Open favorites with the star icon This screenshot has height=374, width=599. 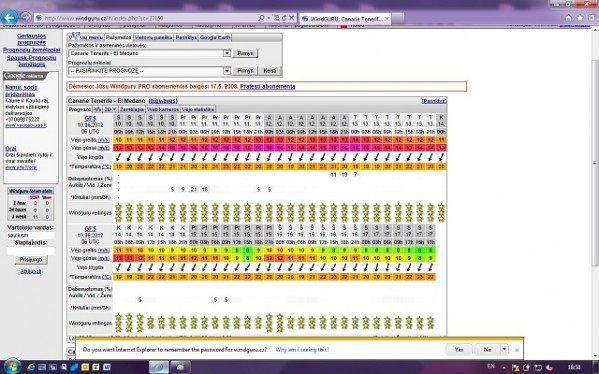pos(580,18)
